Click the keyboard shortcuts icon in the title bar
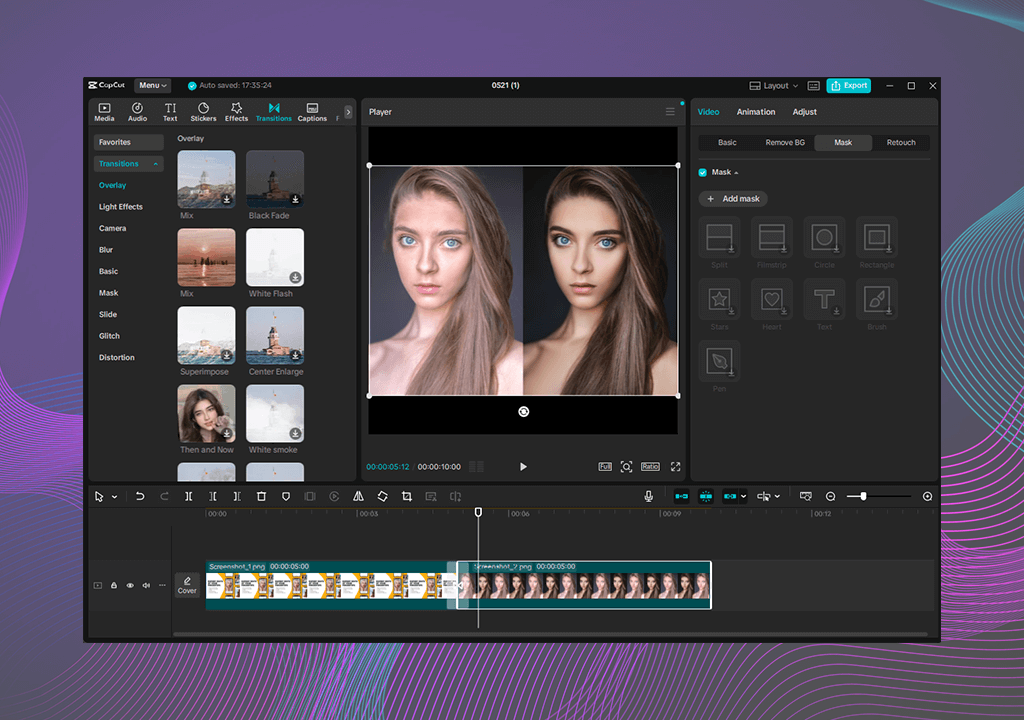 coord(814,86)
